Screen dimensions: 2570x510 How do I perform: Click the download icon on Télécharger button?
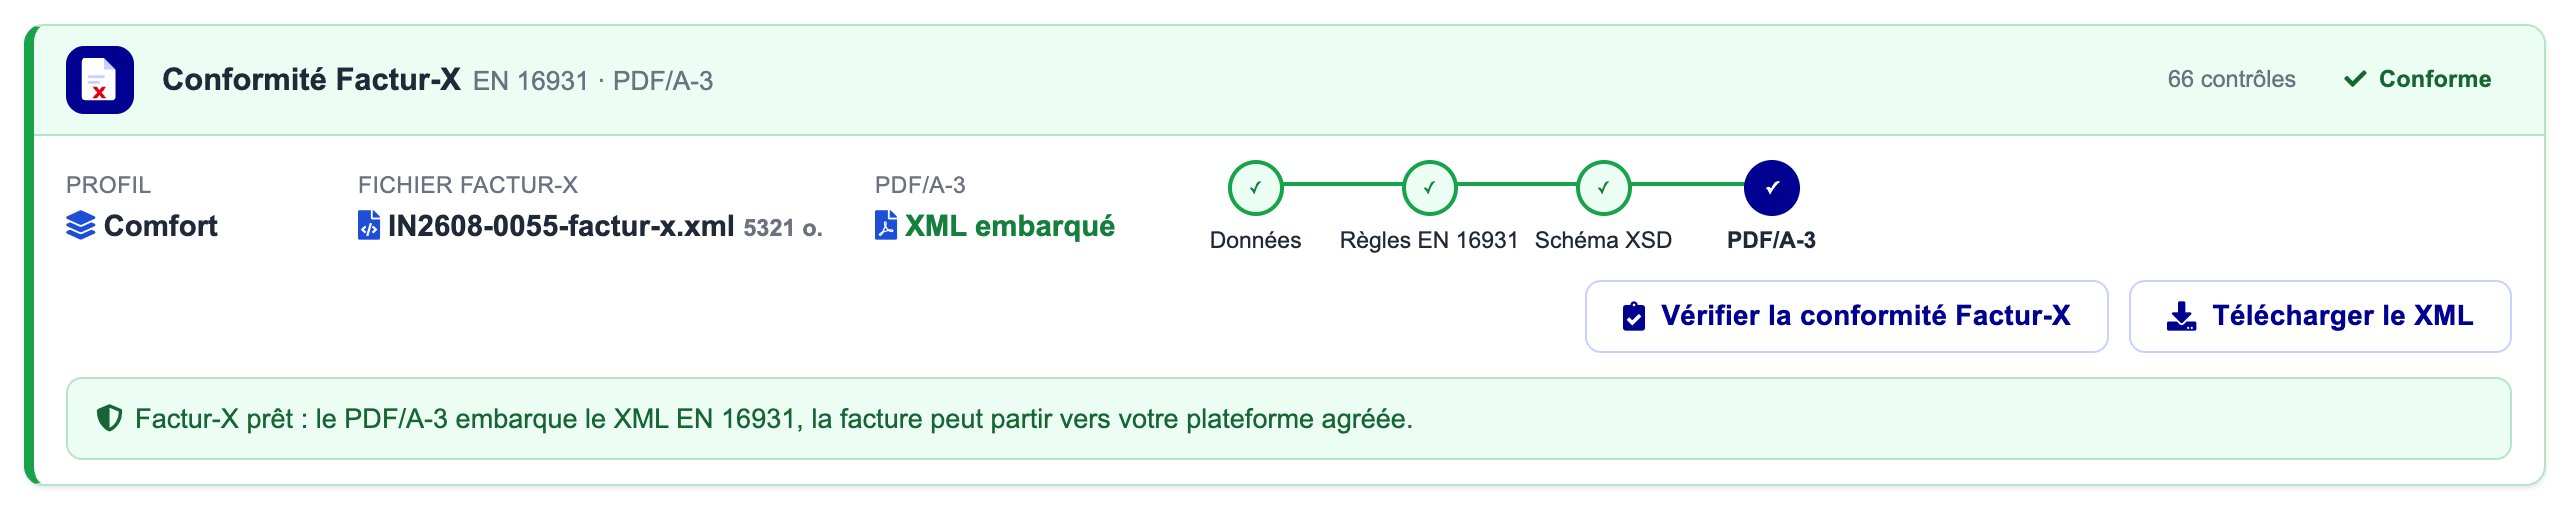2181,317
